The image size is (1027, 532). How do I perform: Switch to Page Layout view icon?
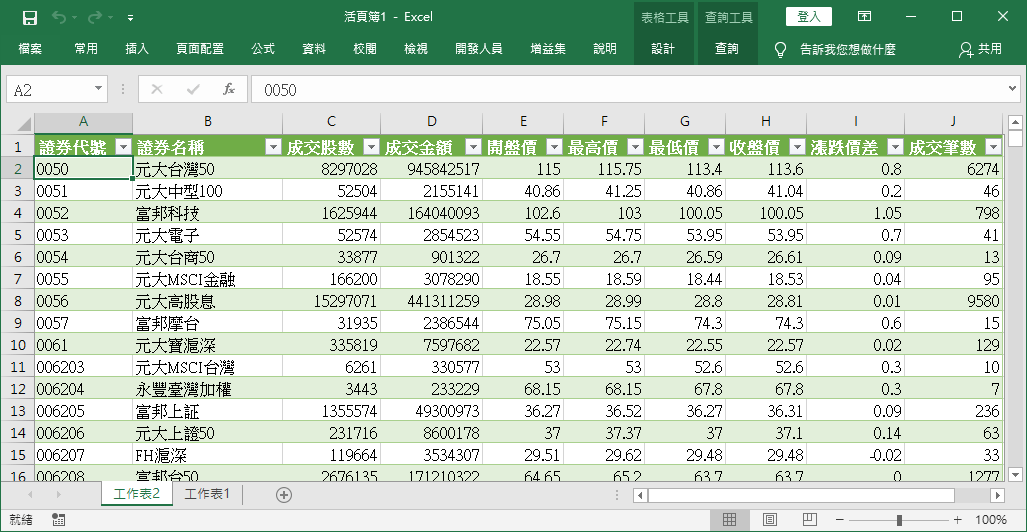pyautogui.click(x=770, y=520)
